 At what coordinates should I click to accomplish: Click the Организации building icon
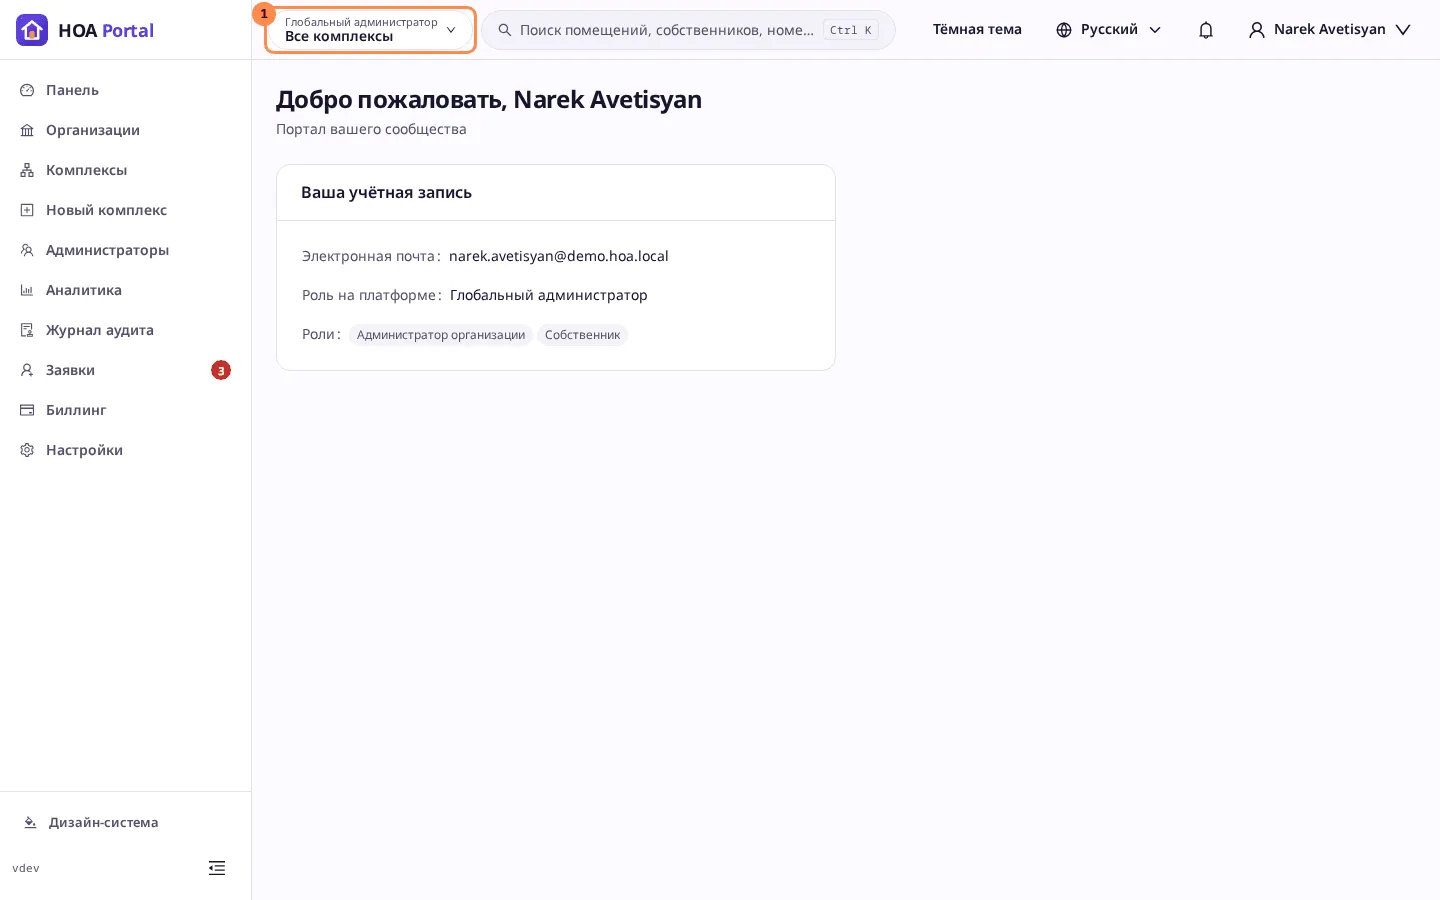[x=27, y=130]
